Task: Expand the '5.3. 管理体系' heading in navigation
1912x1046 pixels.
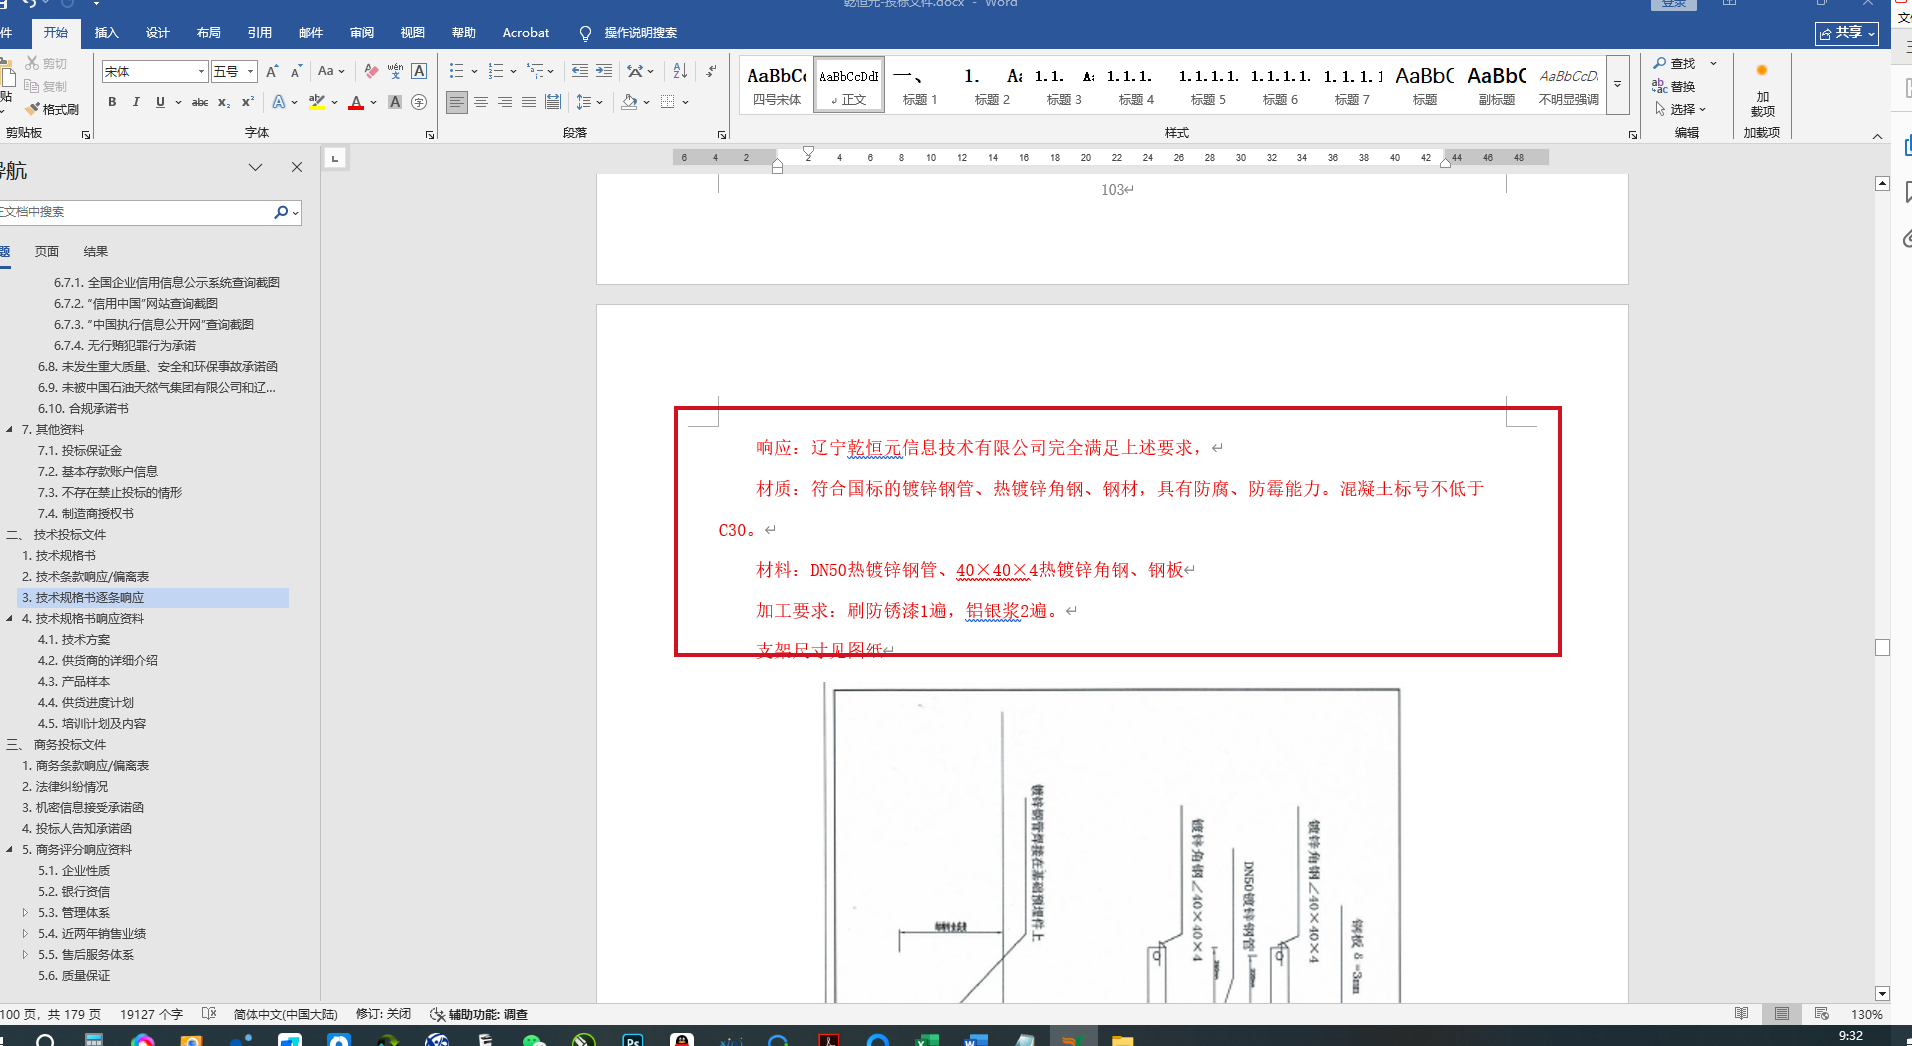Action: [x=25, y=913]
